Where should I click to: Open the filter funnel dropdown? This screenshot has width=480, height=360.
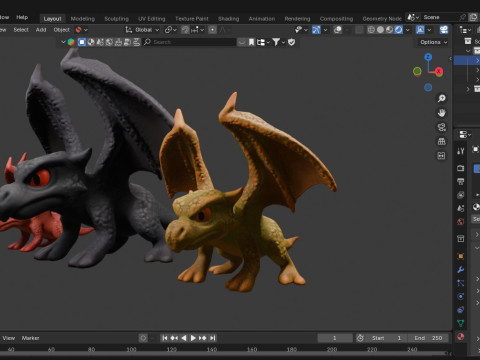279,42
